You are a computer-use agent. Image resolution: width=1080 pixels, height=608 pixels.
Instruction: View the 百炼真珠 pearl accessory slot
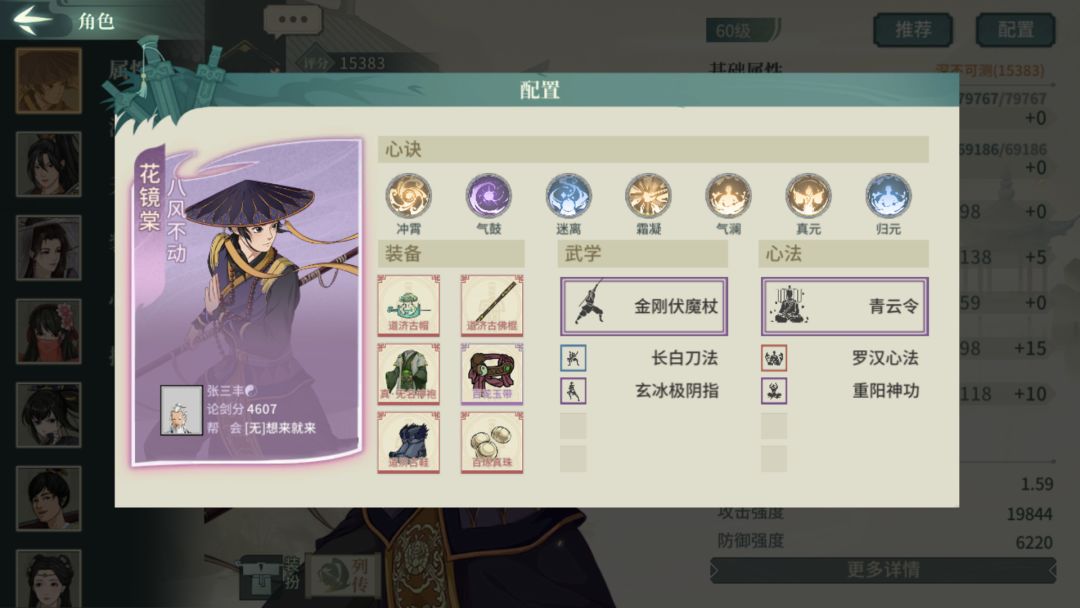click(x=492, y=442)
